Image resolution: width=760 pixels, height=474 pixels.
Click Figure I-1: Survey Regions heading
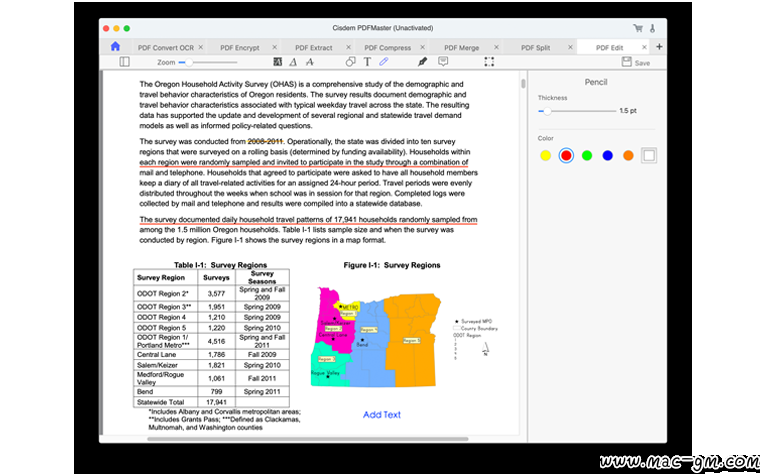coord(392,265)
